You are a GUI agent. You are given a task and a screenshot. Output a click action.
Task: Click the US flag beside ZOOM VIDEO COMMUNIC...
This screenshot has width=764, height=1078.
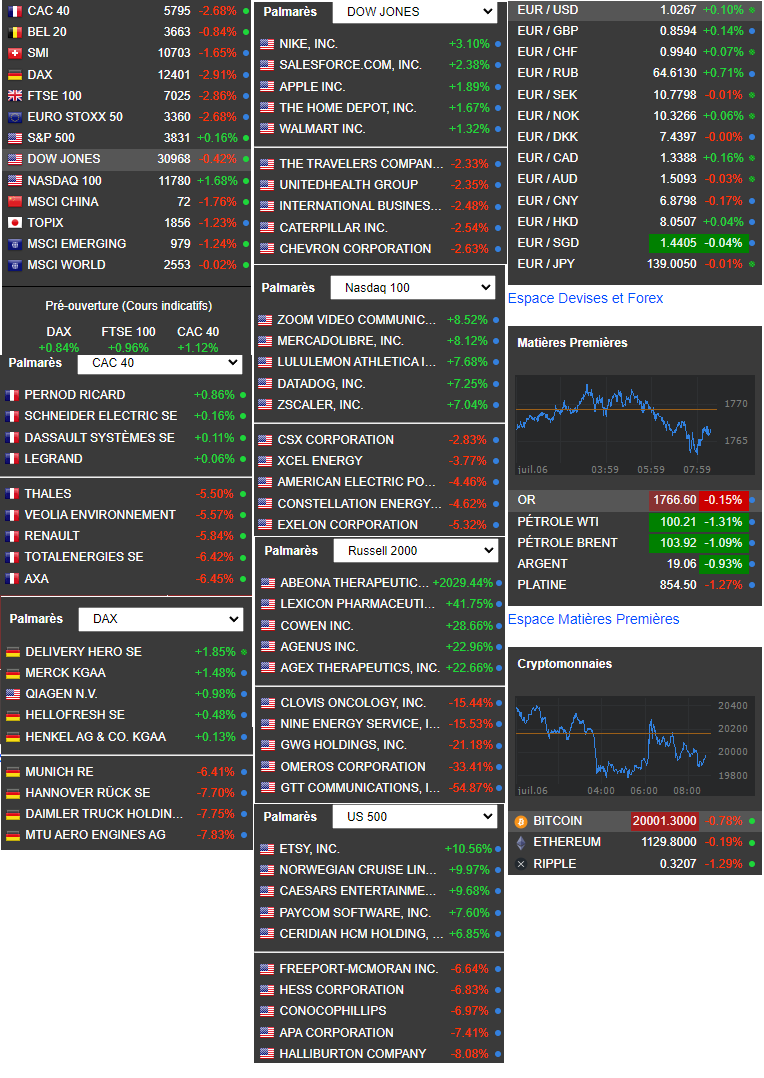click(265, 320)
